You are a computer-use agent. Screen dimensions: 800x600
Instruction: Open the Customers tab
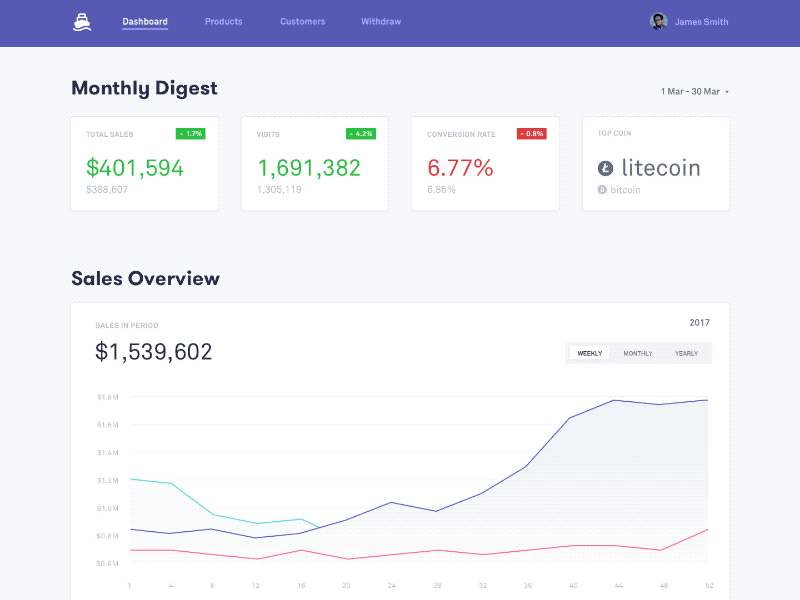coord(302,22)
